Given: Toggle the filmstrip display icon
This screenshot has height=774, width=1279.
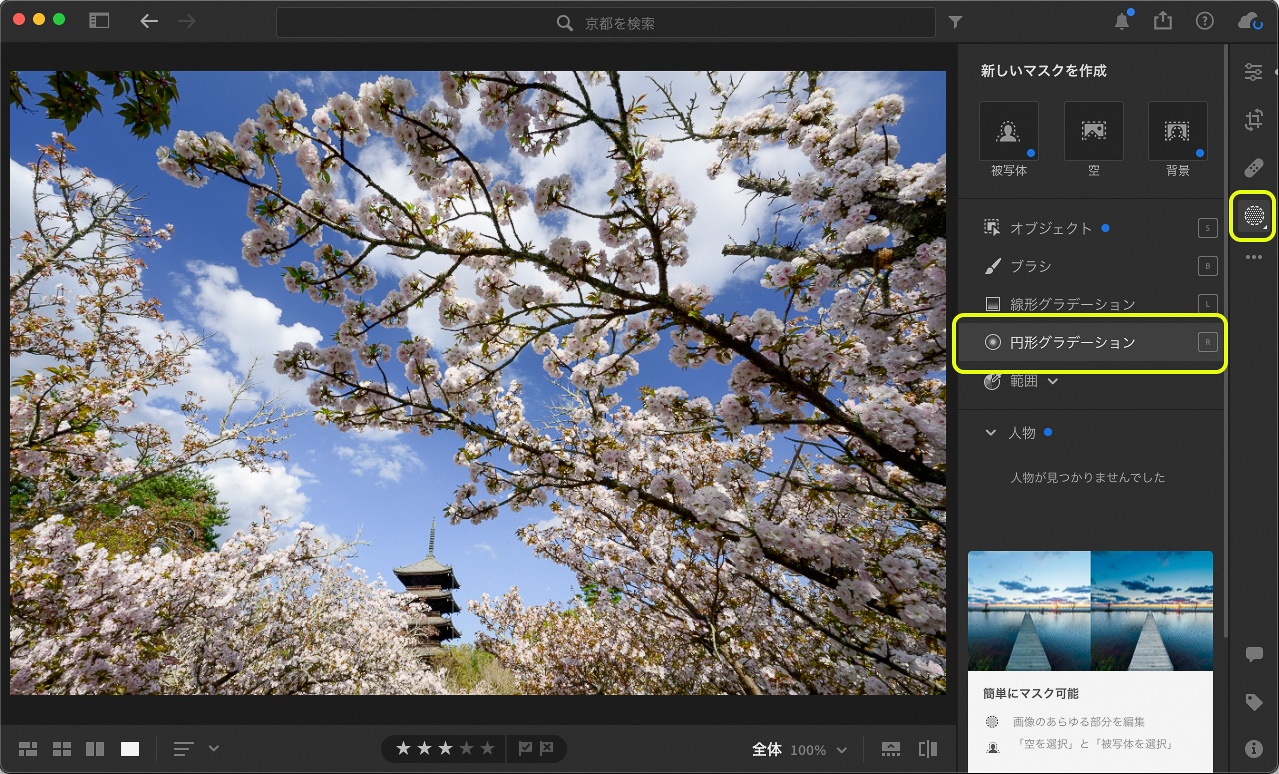Looking at the screenshot, I should pyautogui.click(x=891, y=749).
